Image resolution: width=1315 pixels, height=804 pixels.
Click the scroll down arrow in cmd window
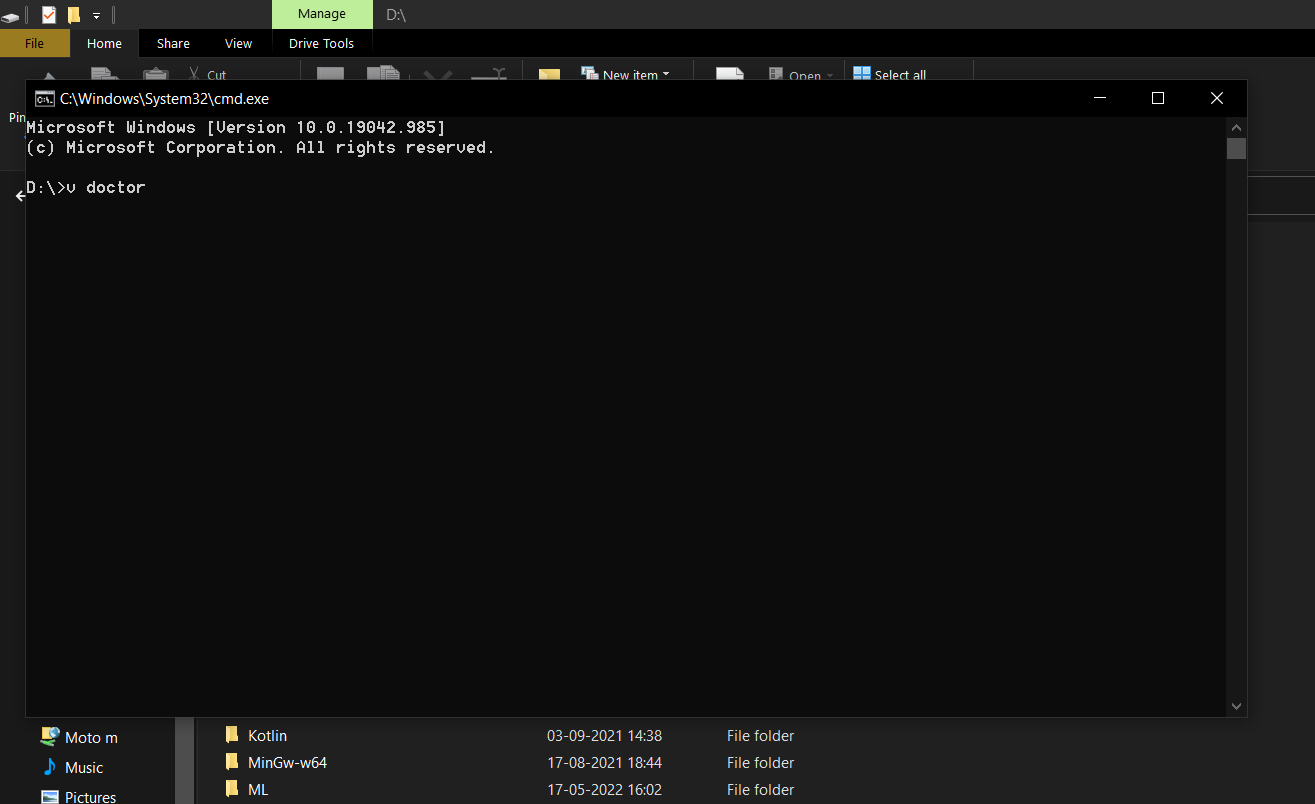[x=1237, y=706]
